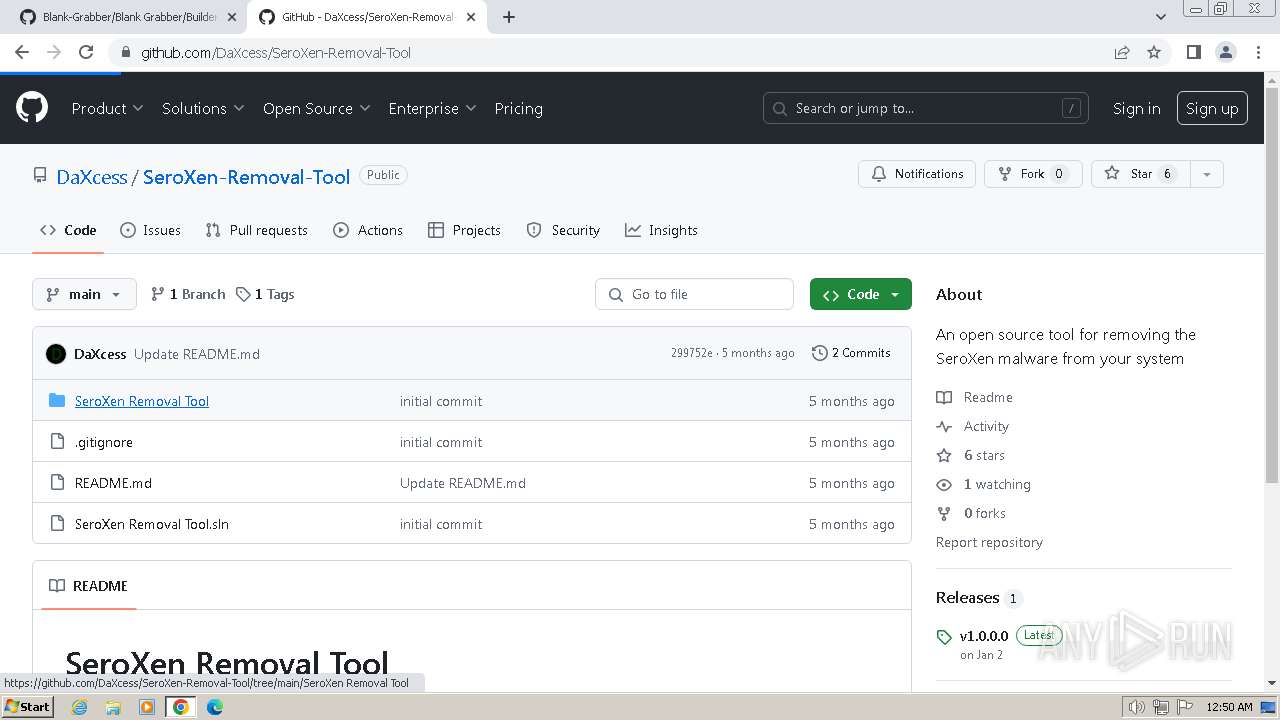Click the volume tray icon
The height and width of the screenshot is (720, 1280).
click(1136, 707)
